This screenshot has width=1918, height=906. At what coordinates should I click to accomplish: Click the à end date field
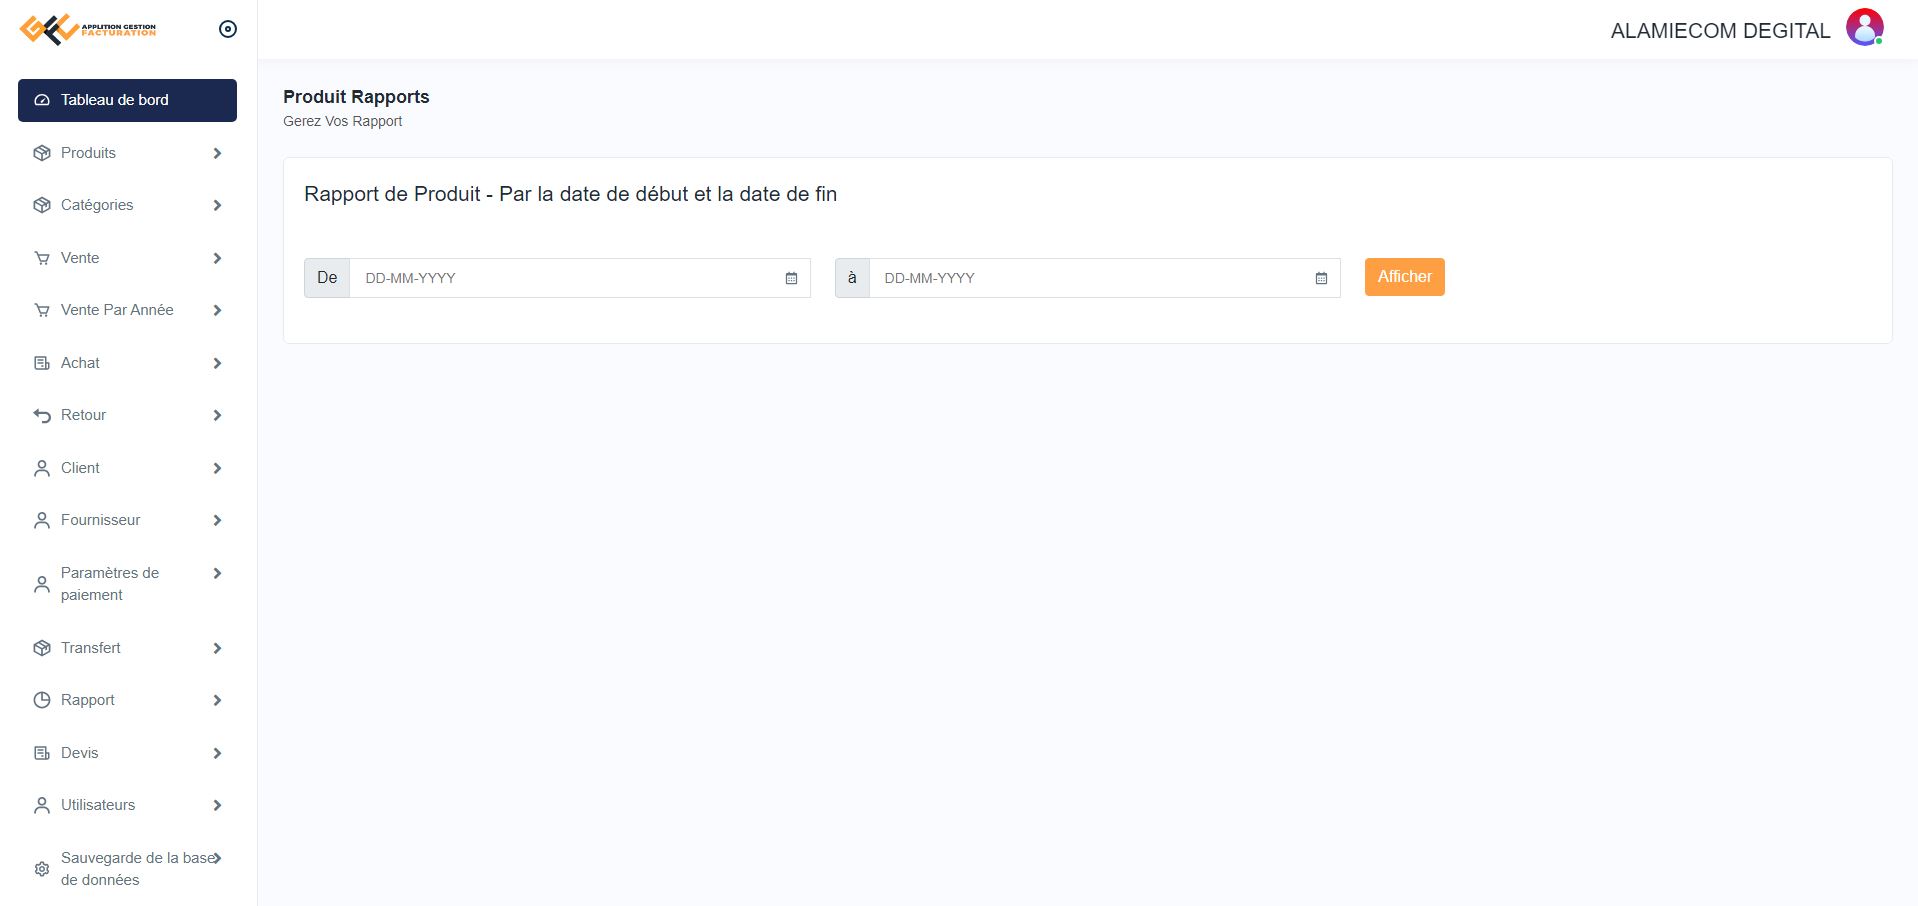click(x=1090, y=278)
